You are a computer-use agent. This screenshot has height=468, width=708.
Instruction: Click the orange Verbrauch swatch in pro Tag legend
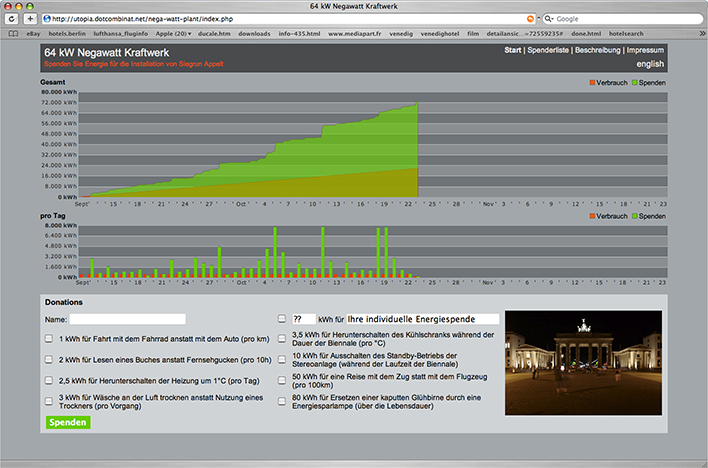coord(592,216)
